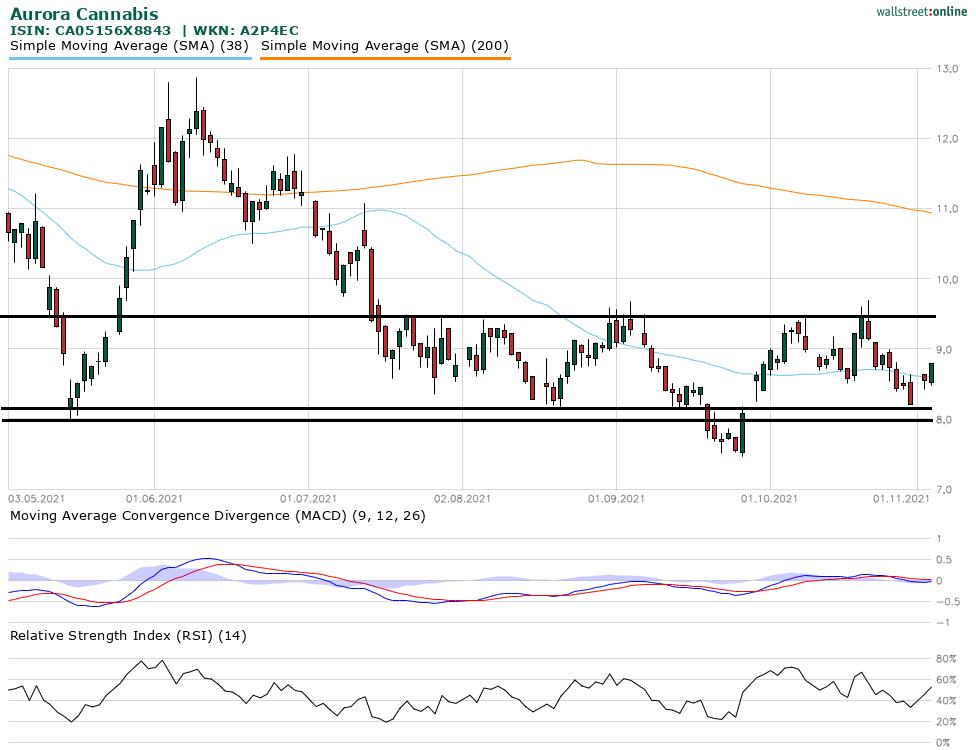Click the RSI 60% axis label
Screen dimensions: 976x750
coord(946,680)
